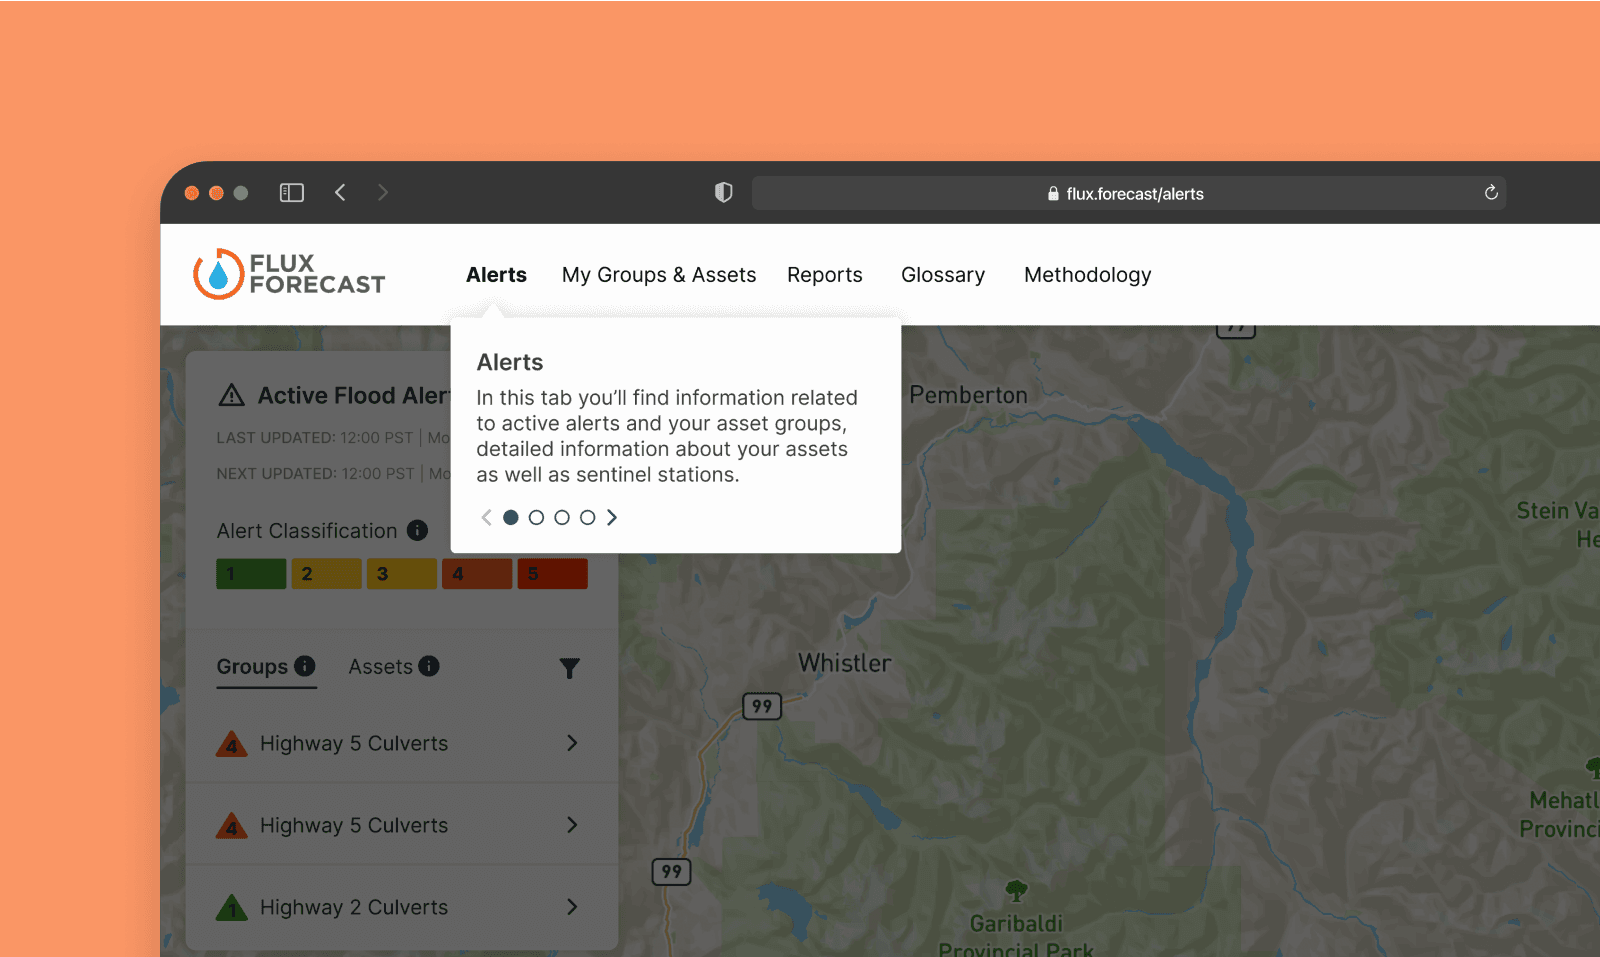1600x957 pixels.
Task: Expand Highway 2 Culverts chevron
Action: click(x=572, y=907)
